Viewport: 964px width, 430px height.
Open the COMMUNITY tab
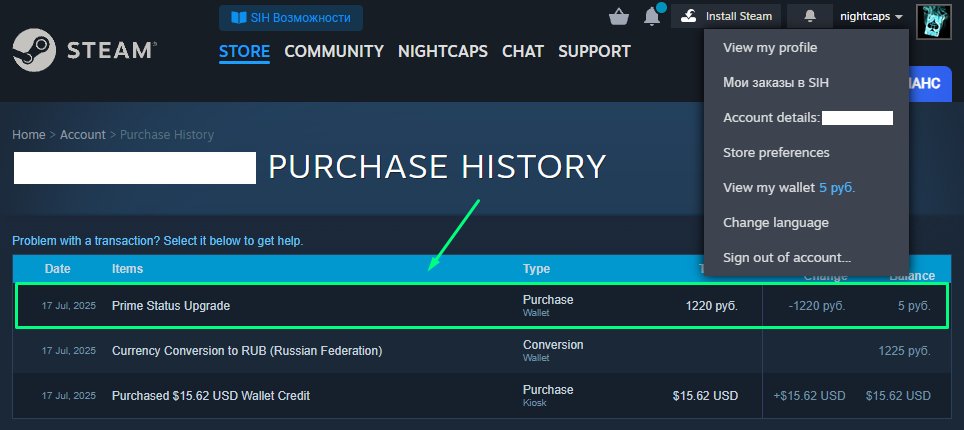(334, 51)
